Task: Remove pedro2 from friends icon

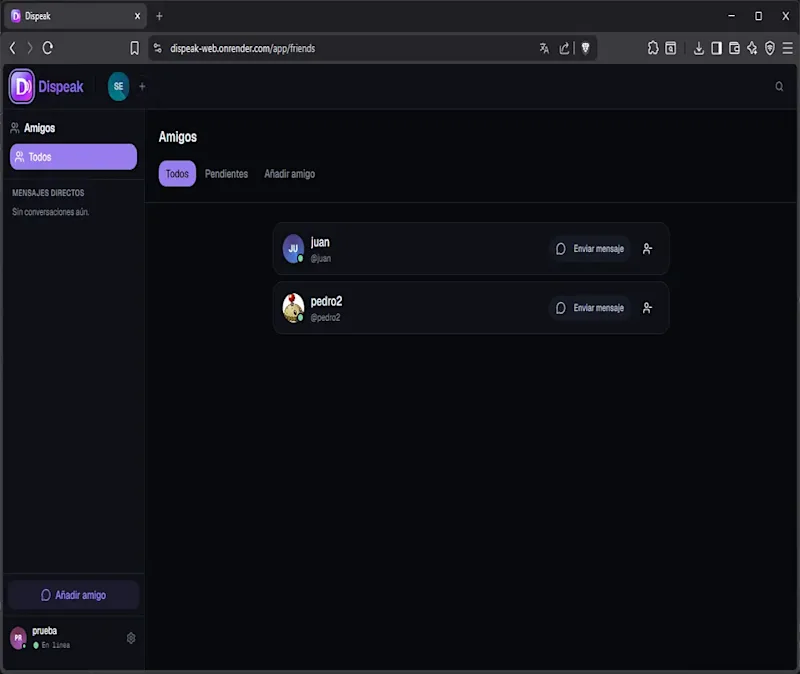Action: coord(647,308)
